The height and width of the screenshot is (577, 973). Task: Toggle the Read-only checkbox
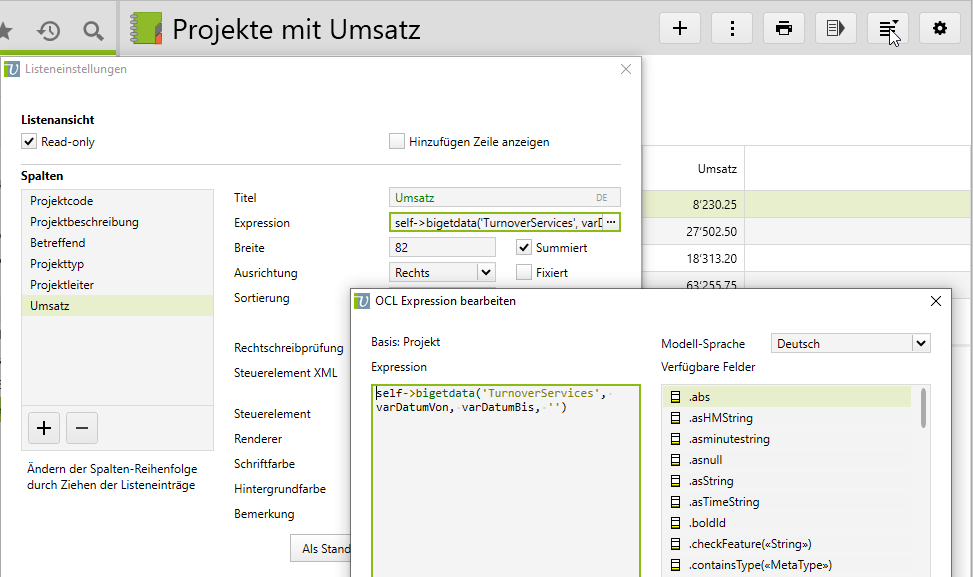[29, 142]
